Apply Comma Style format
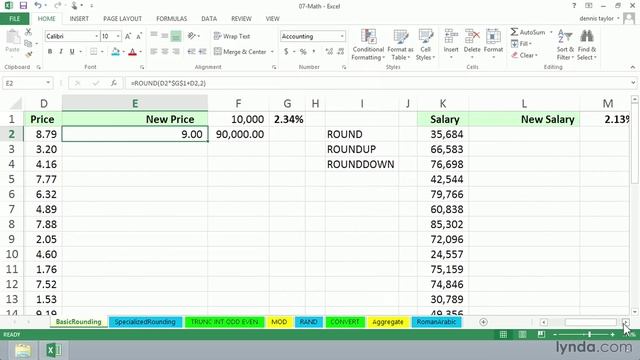 [313, 52]
